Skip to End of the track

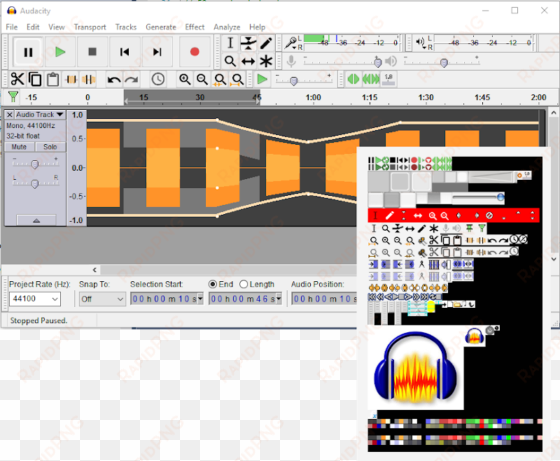click(x=157, y=52)
